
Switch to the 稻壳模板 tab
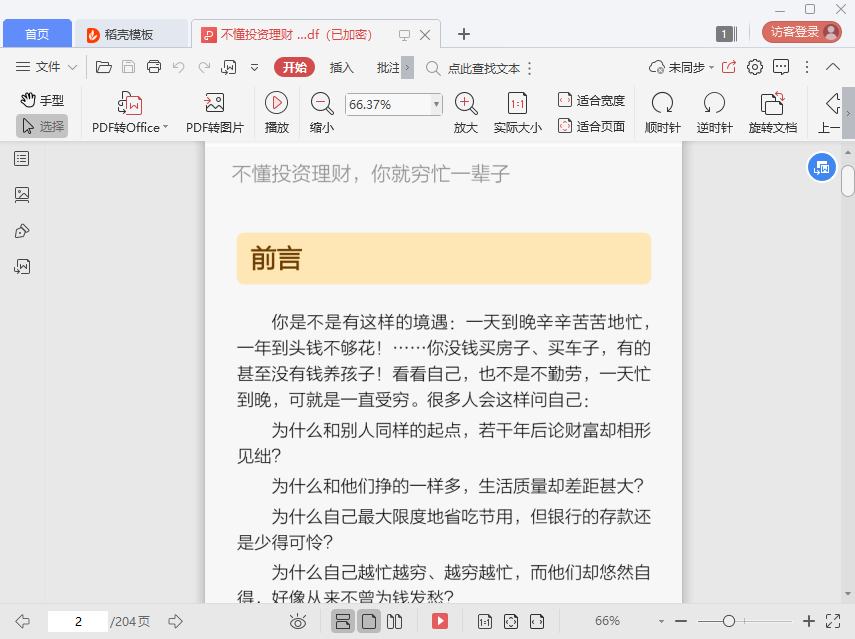[131, 34]
